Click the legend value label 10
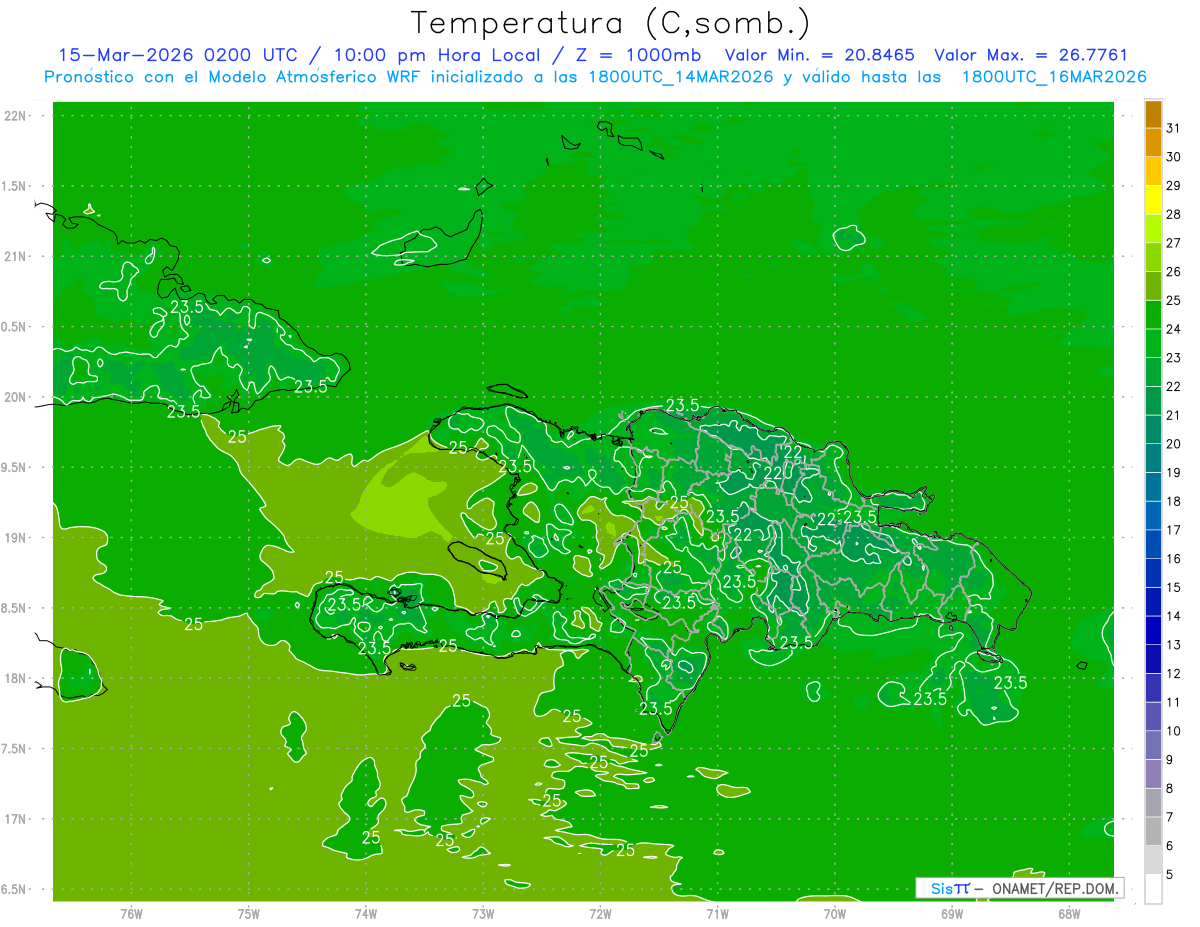This screenshot has height=927, width=1200. tap(1173, 731)
